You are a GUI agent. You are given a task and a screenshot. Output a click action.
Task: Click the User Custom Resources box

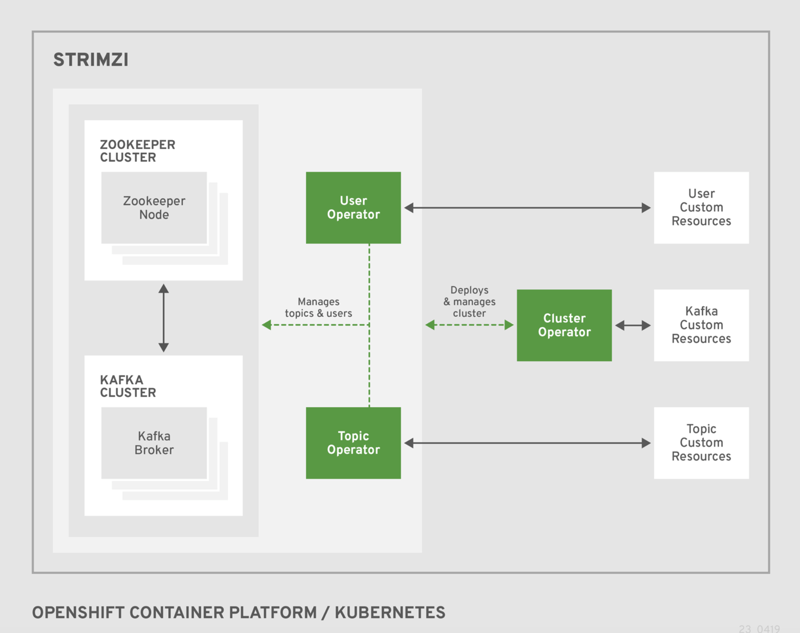[701, 207]
